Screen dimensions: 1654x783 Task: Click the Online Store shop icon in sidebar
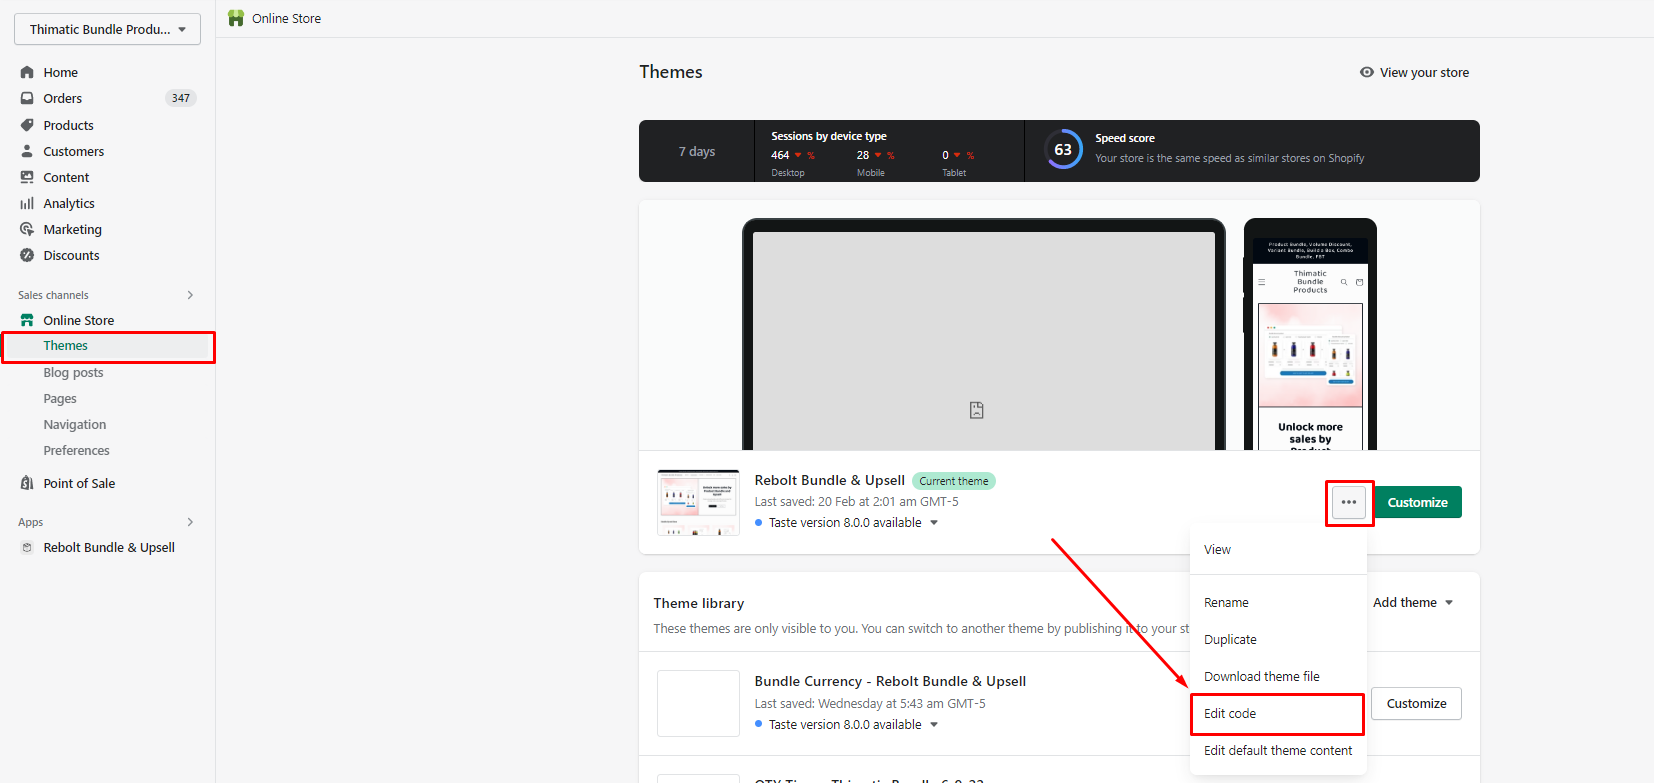point(27,320)
